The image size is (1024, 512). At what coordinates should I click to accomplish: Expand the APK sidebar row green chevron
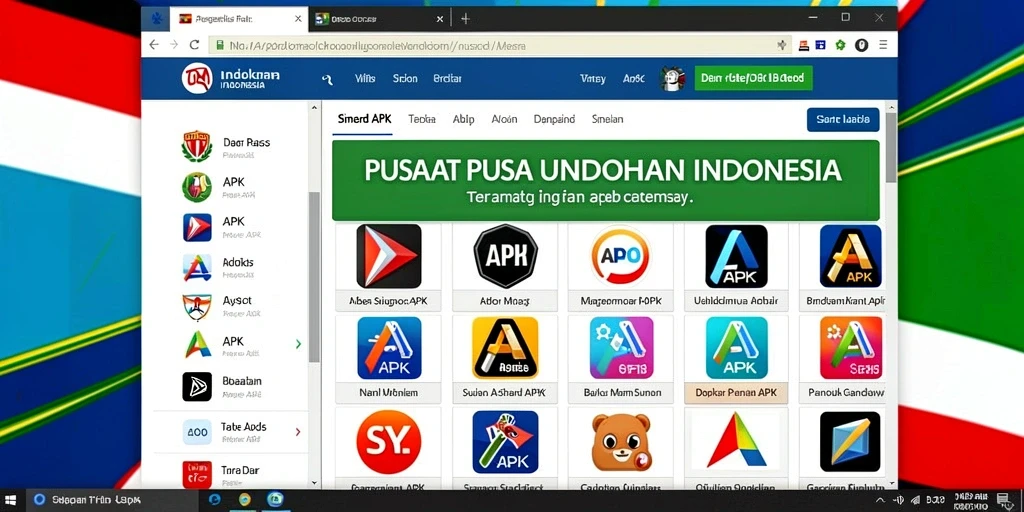[x=298, y=344]
